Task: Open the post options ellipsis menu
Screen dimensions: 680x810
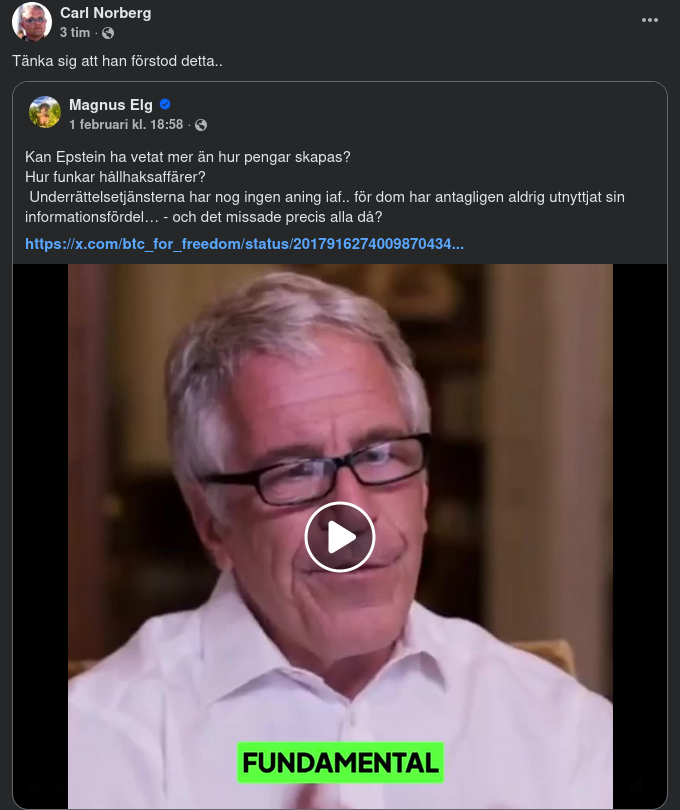Action: [x=651, y=19]
